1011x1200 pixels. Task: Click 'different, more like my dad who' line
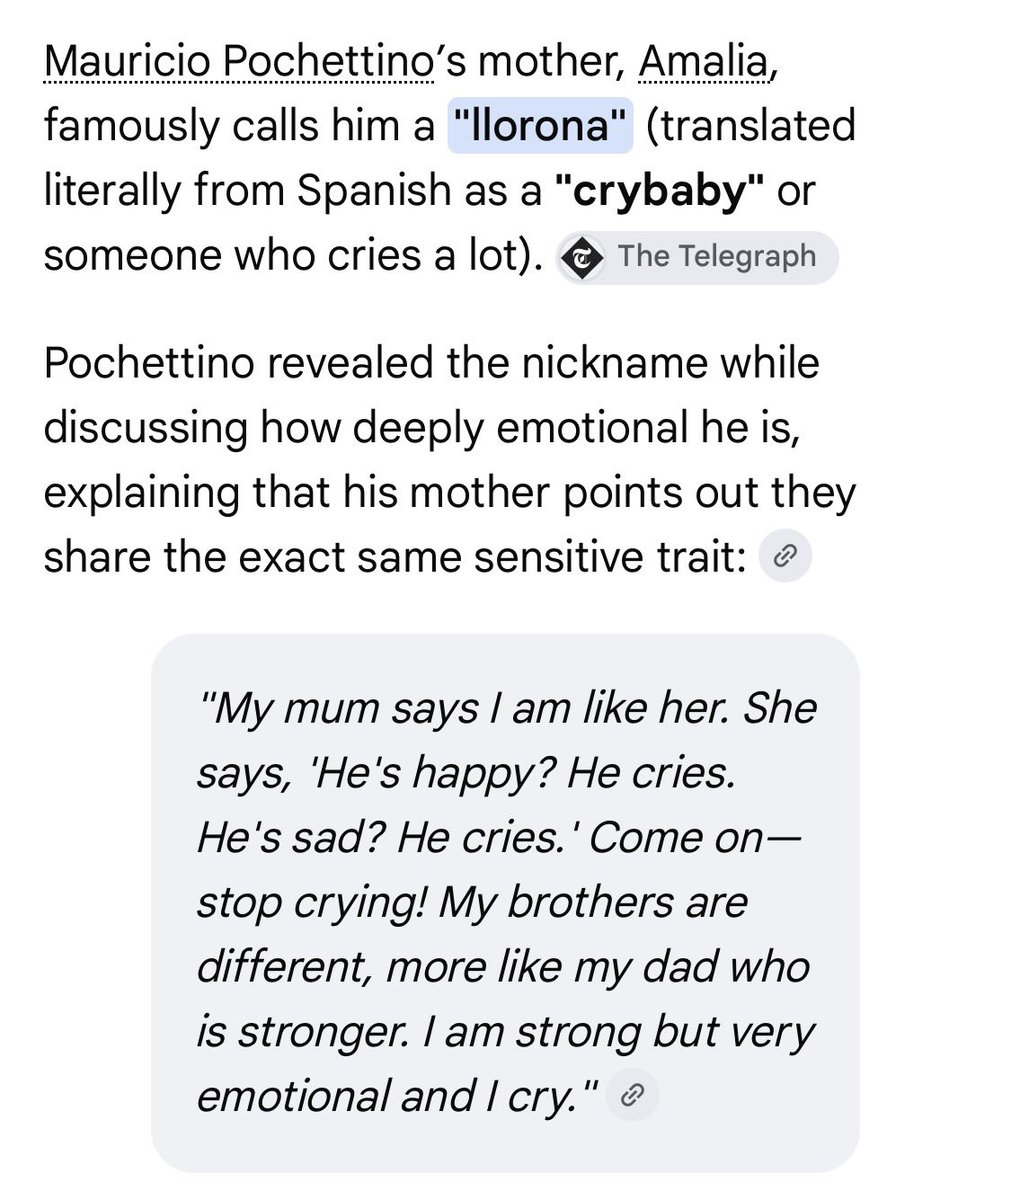[503, 967]
